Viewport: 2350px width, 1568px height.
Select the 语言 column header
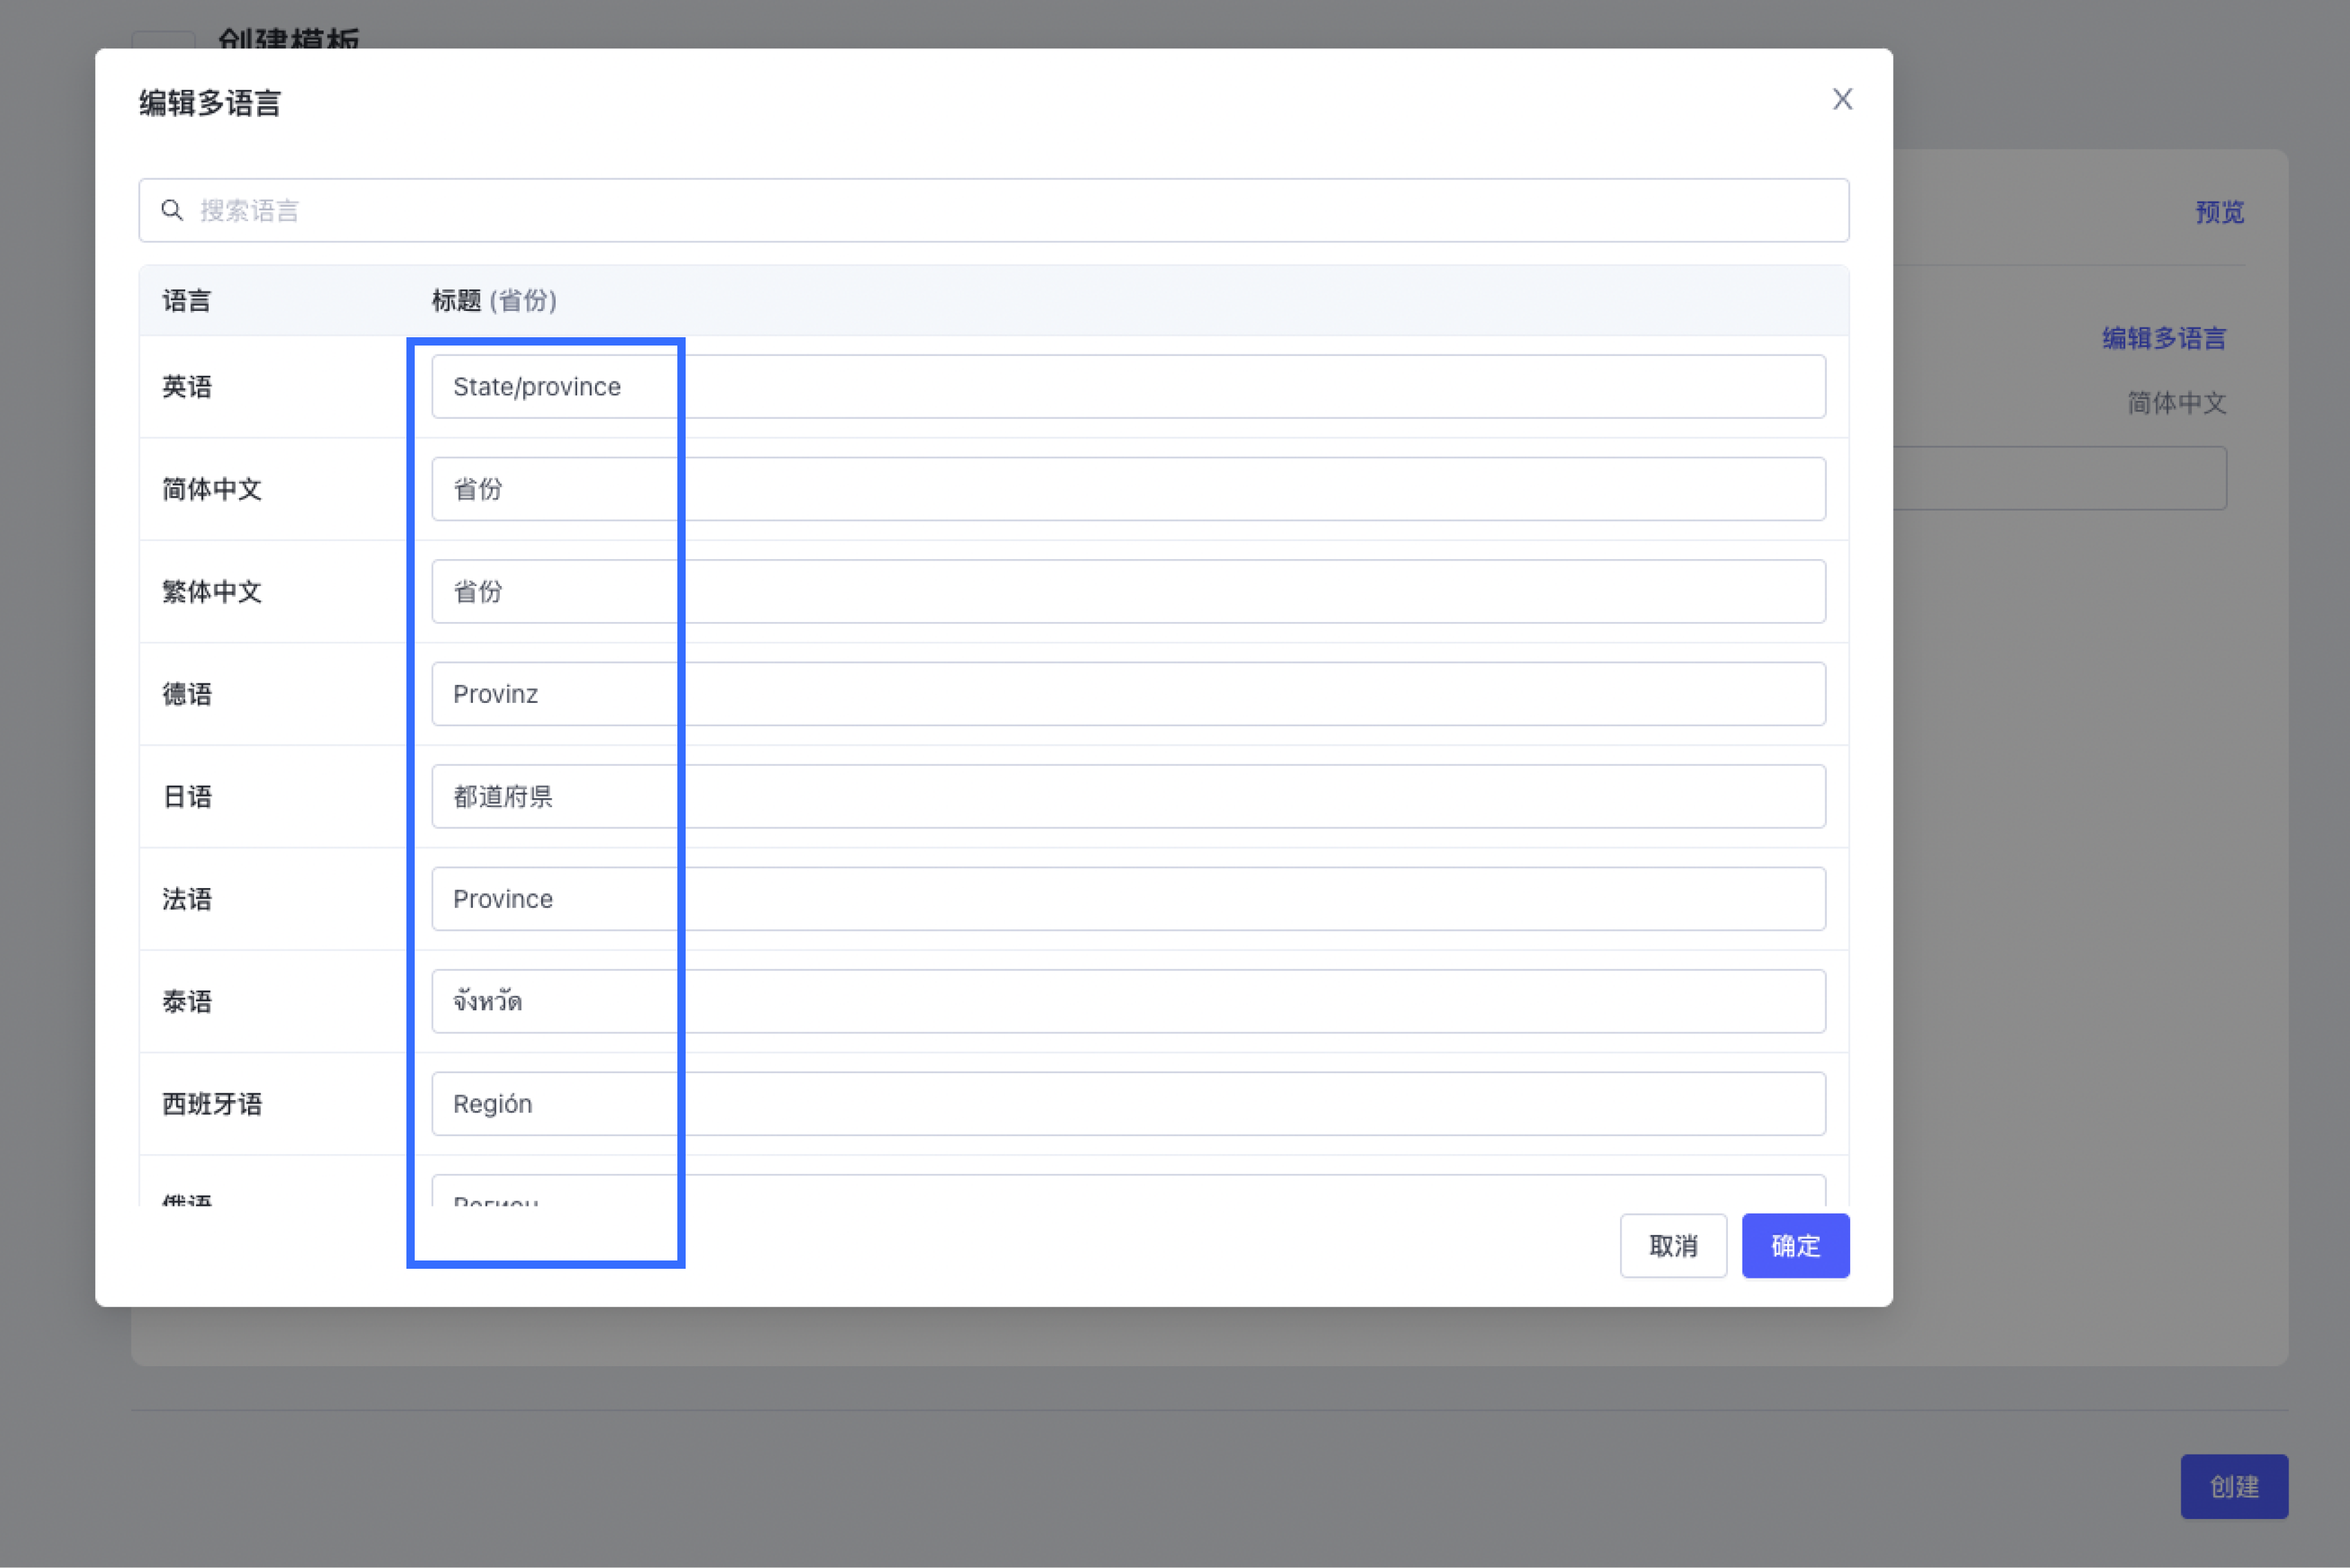tap(187, 300)
